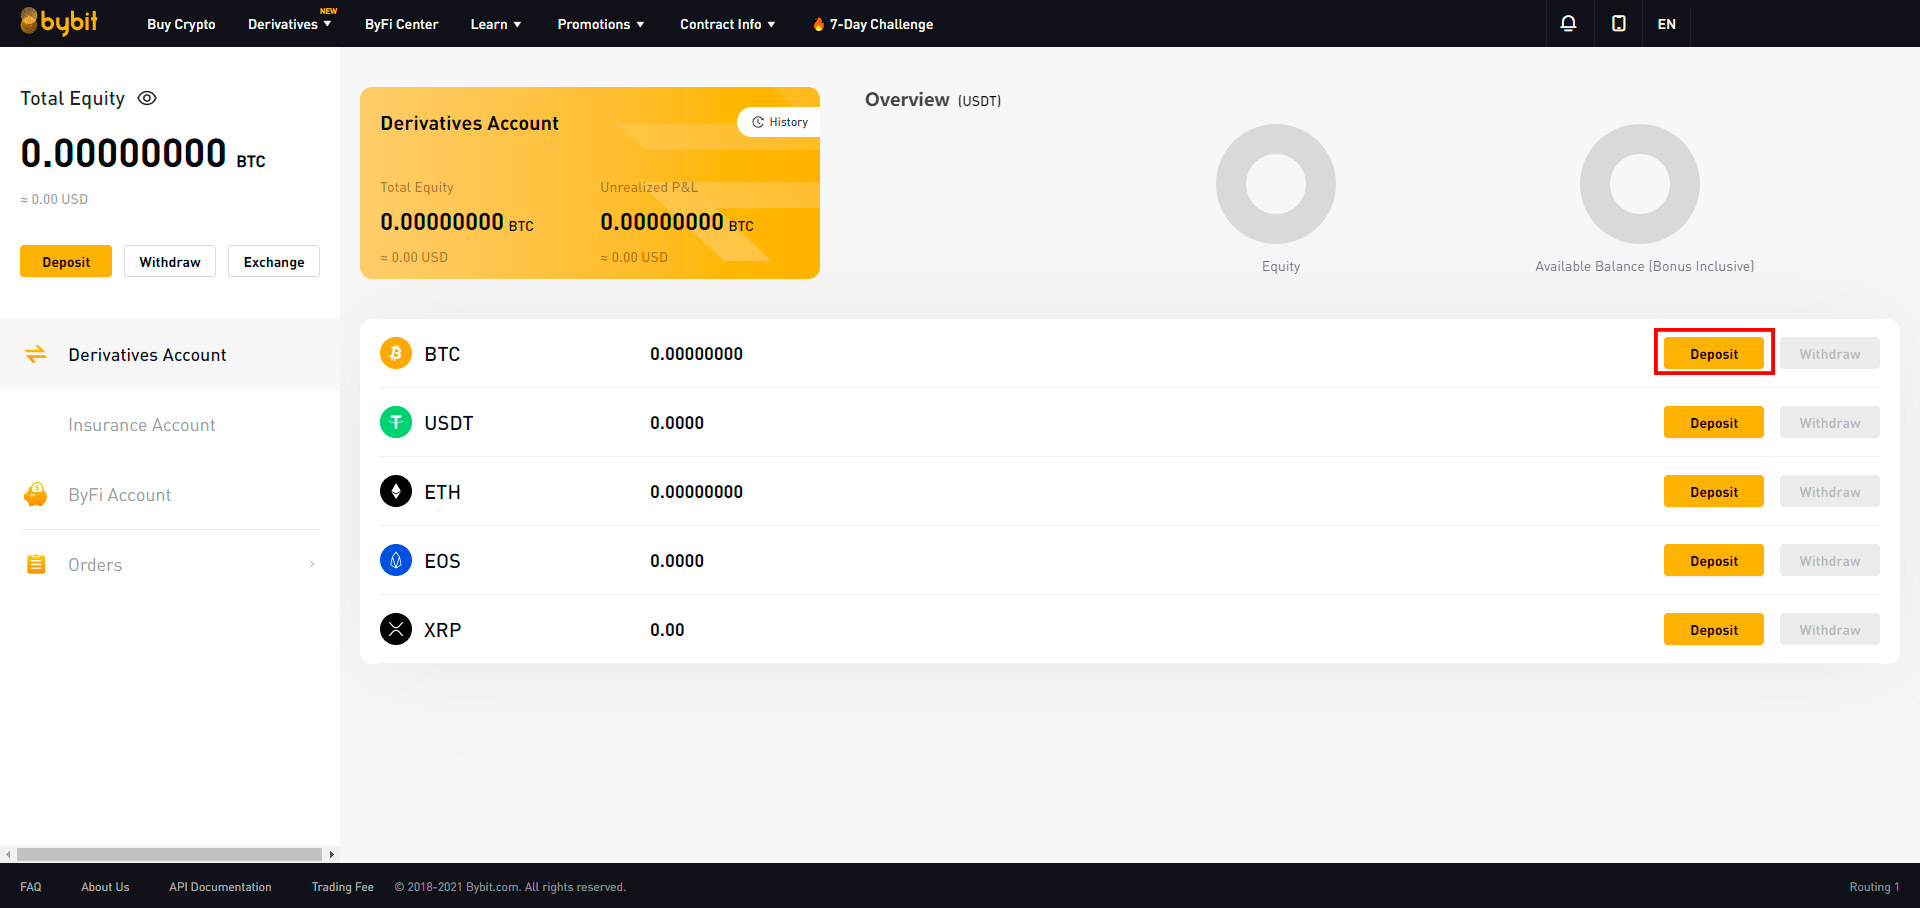Deposit in the BTC row
Image resolution: width=1920 pixels, height=908 pixels.
(x=1714, y=353)
